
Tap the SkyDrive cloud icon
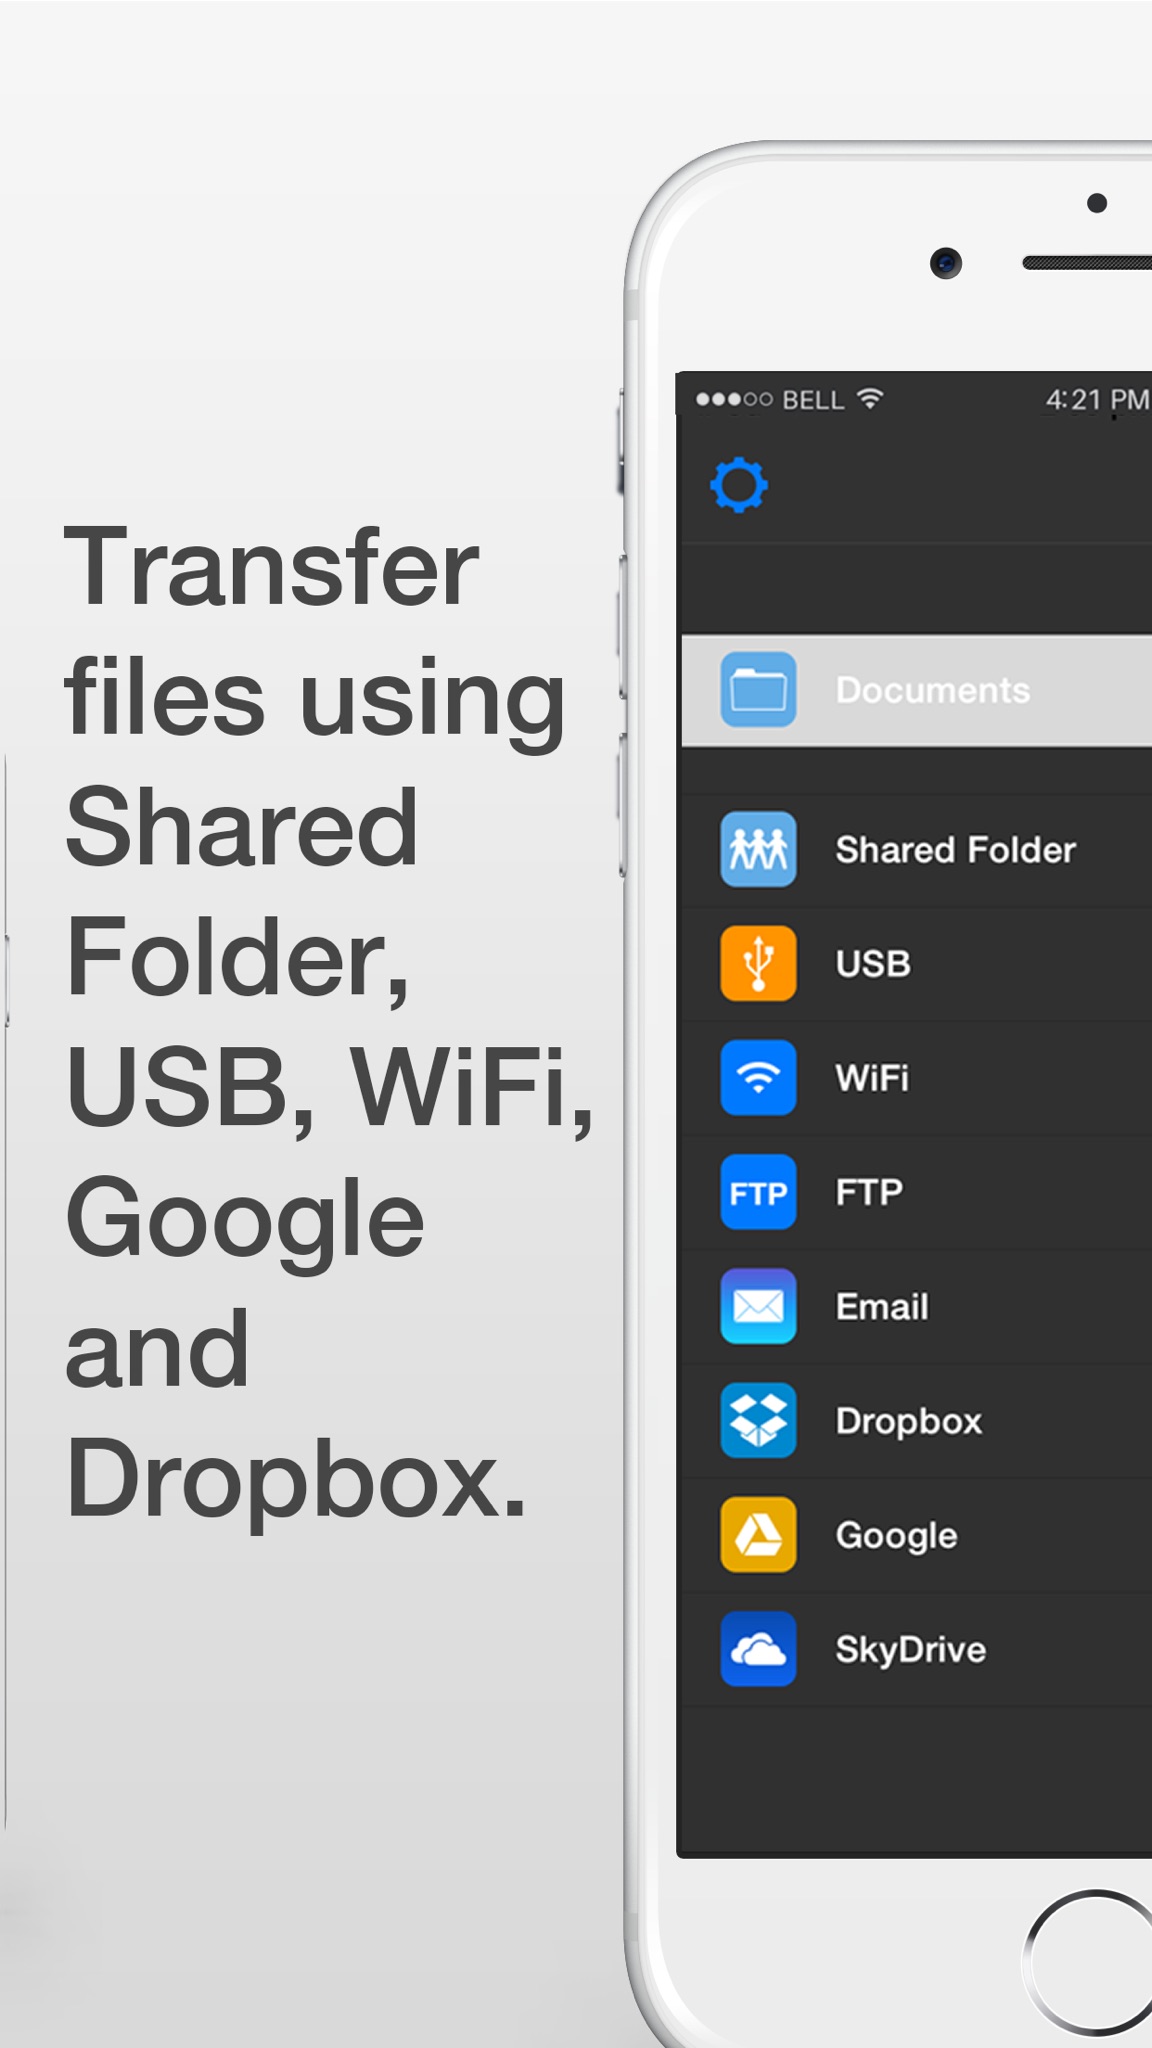tap(758, 1649)
